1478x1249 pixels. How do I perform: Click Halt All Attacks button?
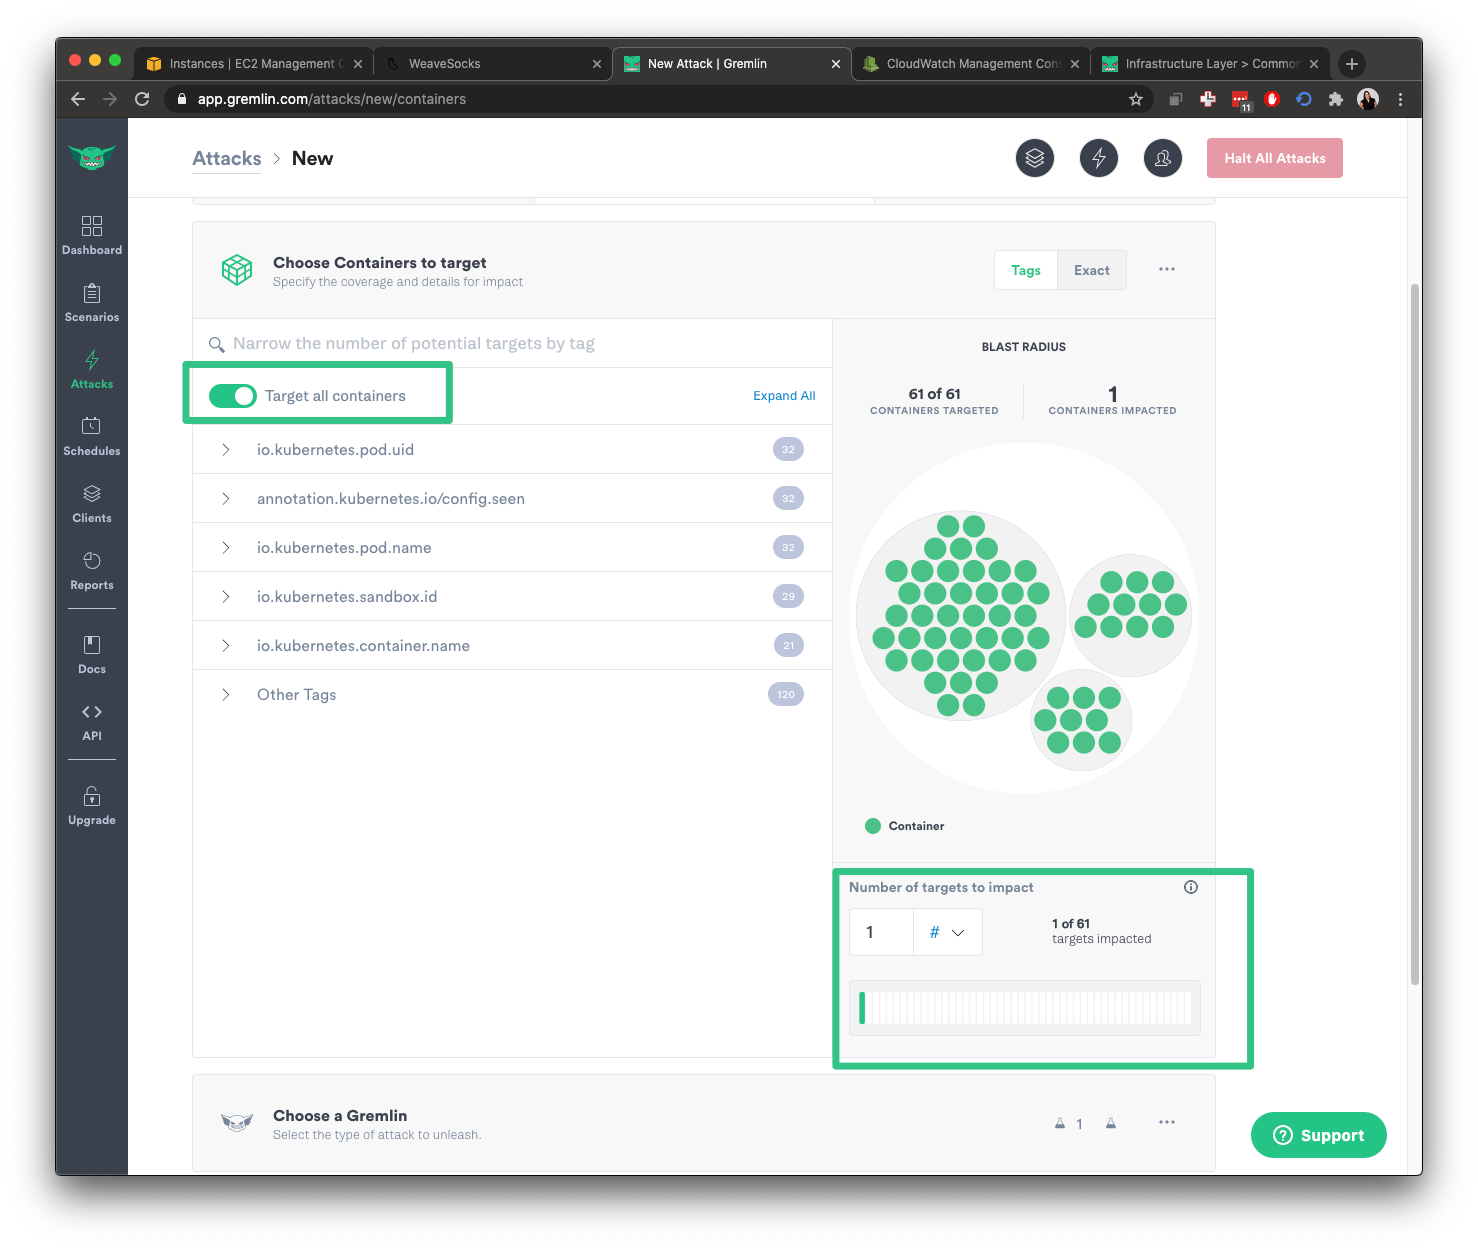point(1275,158)
